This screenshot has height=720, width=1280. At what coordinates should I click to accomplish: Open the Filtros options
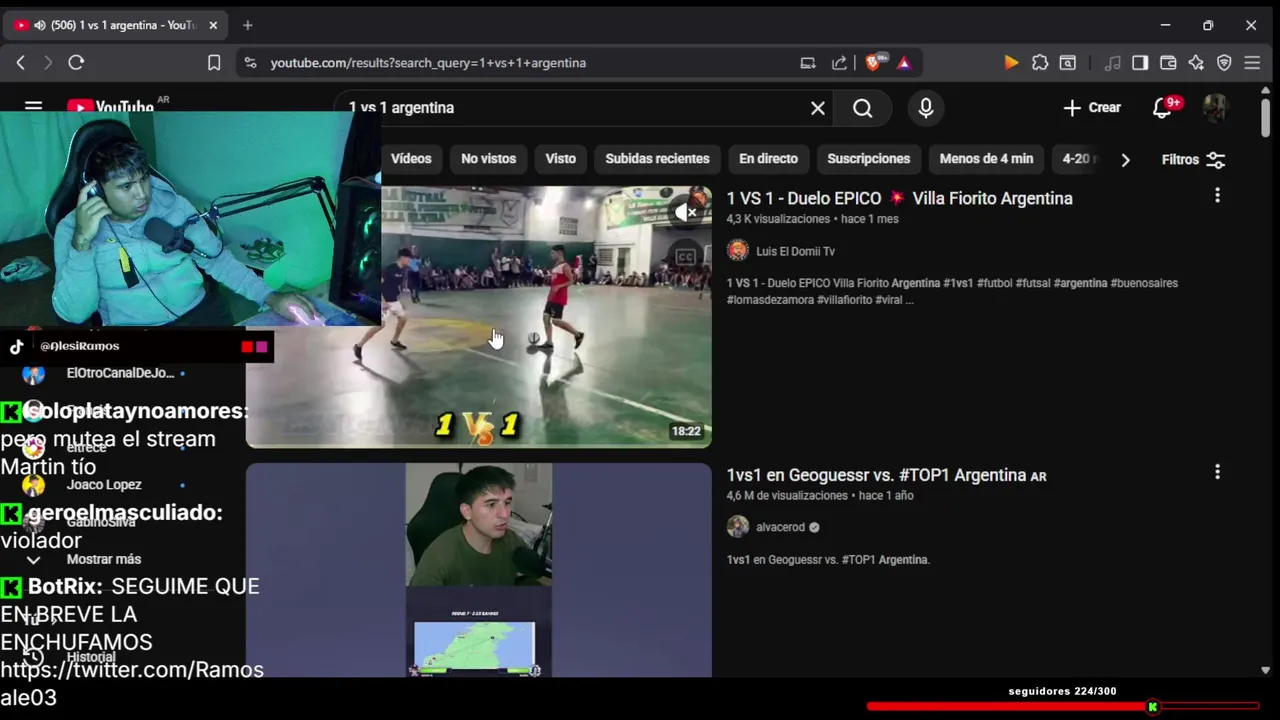click(1193, 160)
